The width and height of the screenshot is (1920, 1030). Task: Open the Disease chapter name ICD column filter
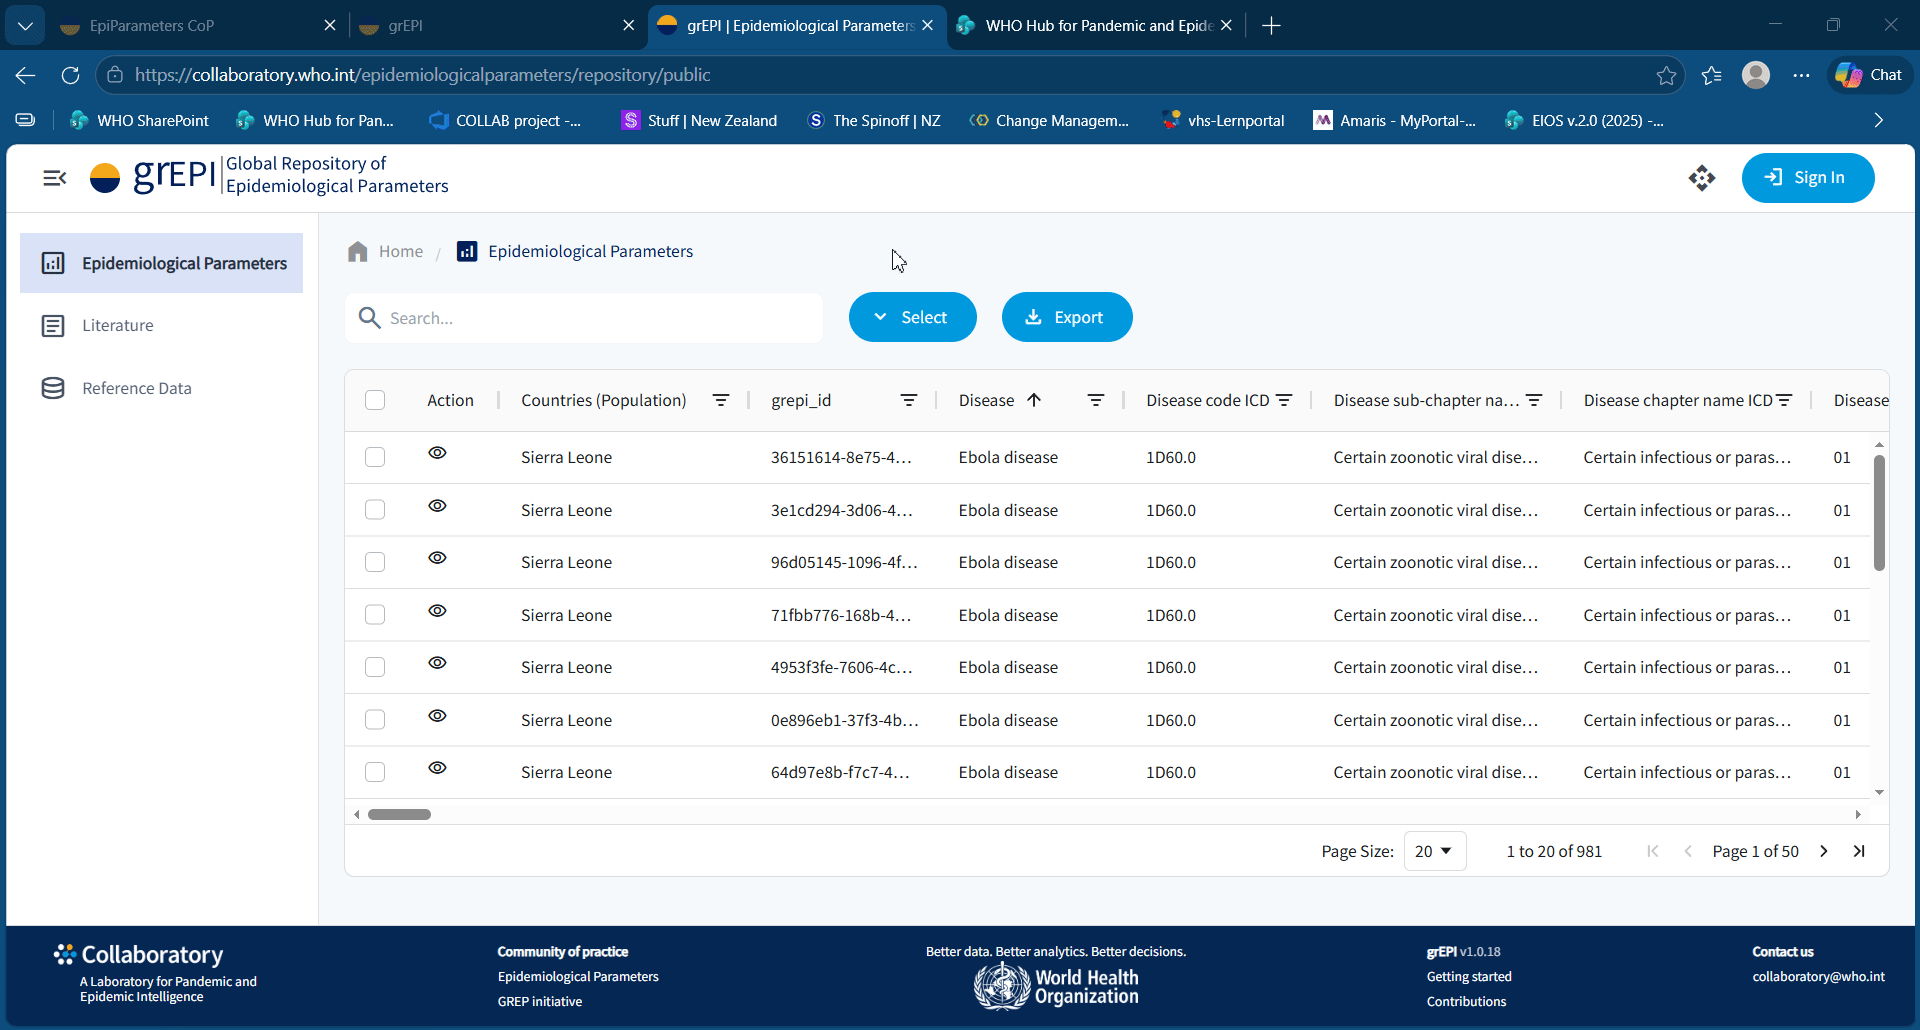pos(1784,400)
